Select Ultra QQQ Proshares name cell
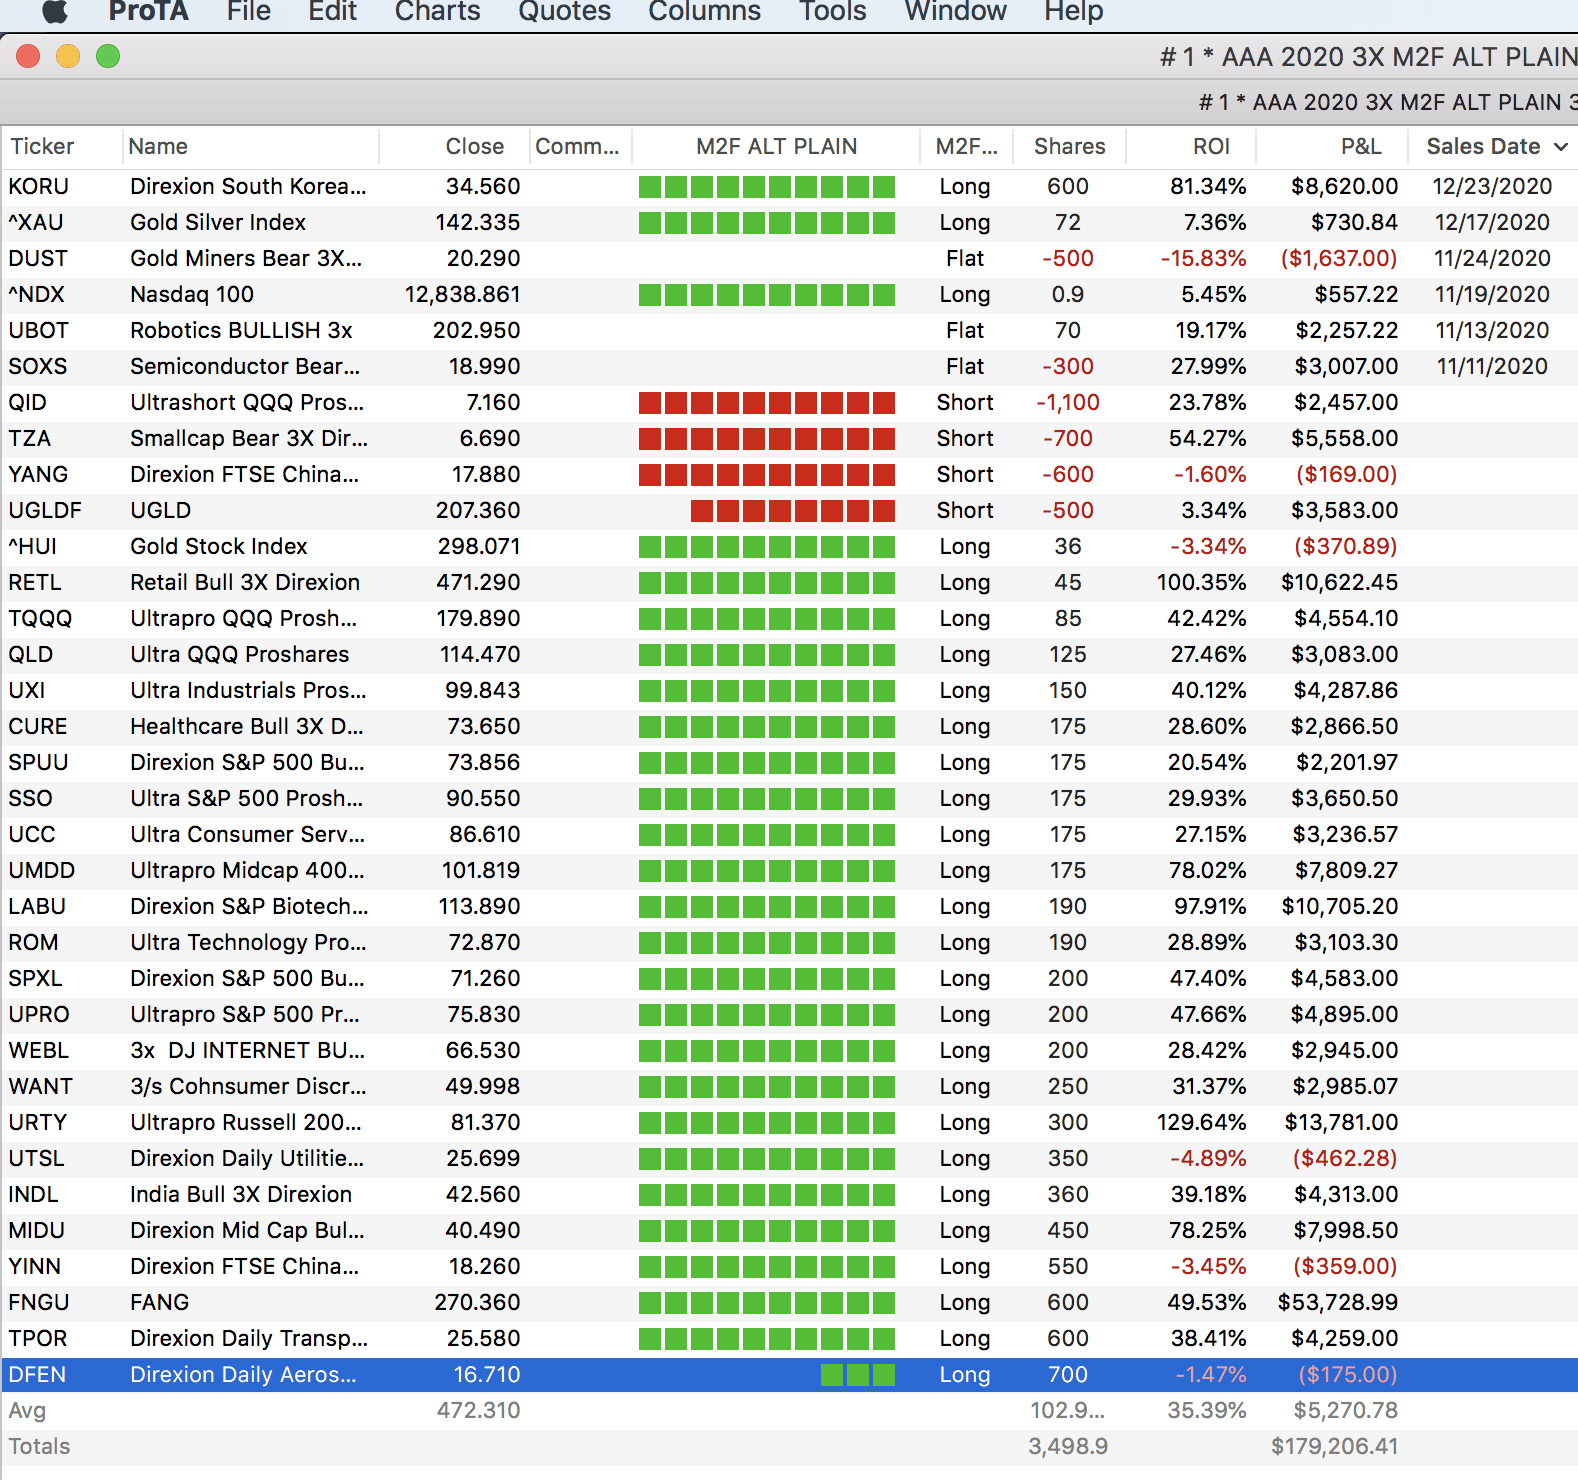1578x1480 pixels. pos(240,654)
